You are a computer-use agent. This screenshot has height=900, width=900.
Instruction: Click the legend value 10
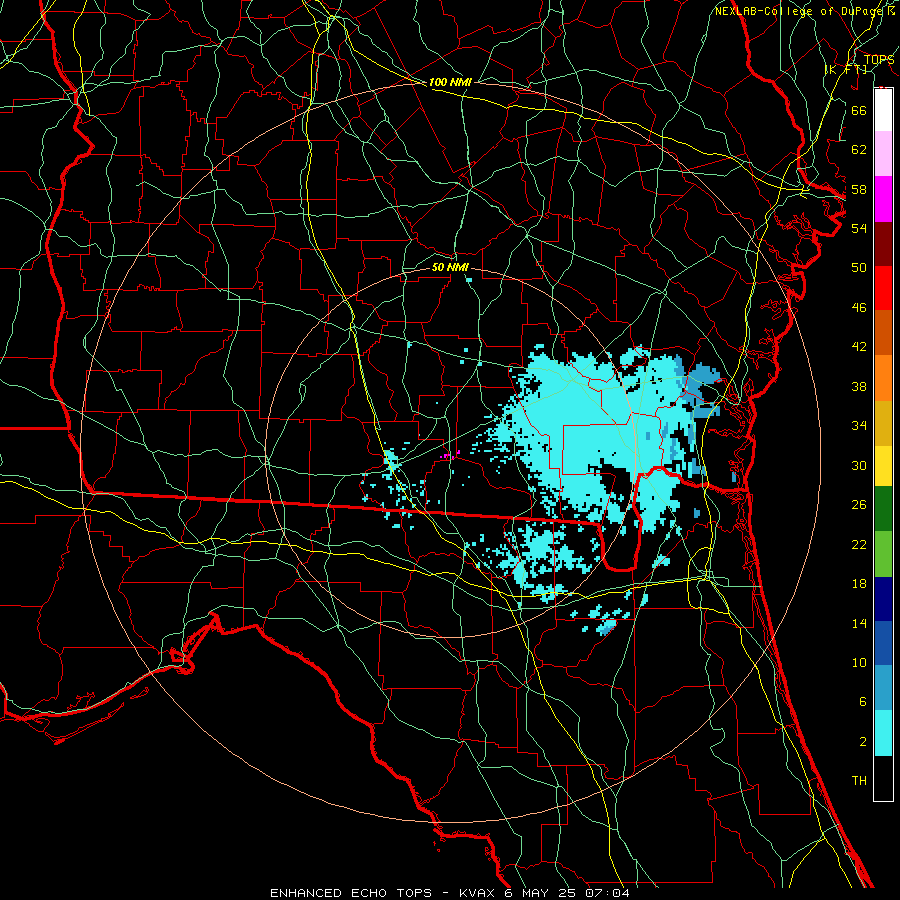click(x=859, y=663)
